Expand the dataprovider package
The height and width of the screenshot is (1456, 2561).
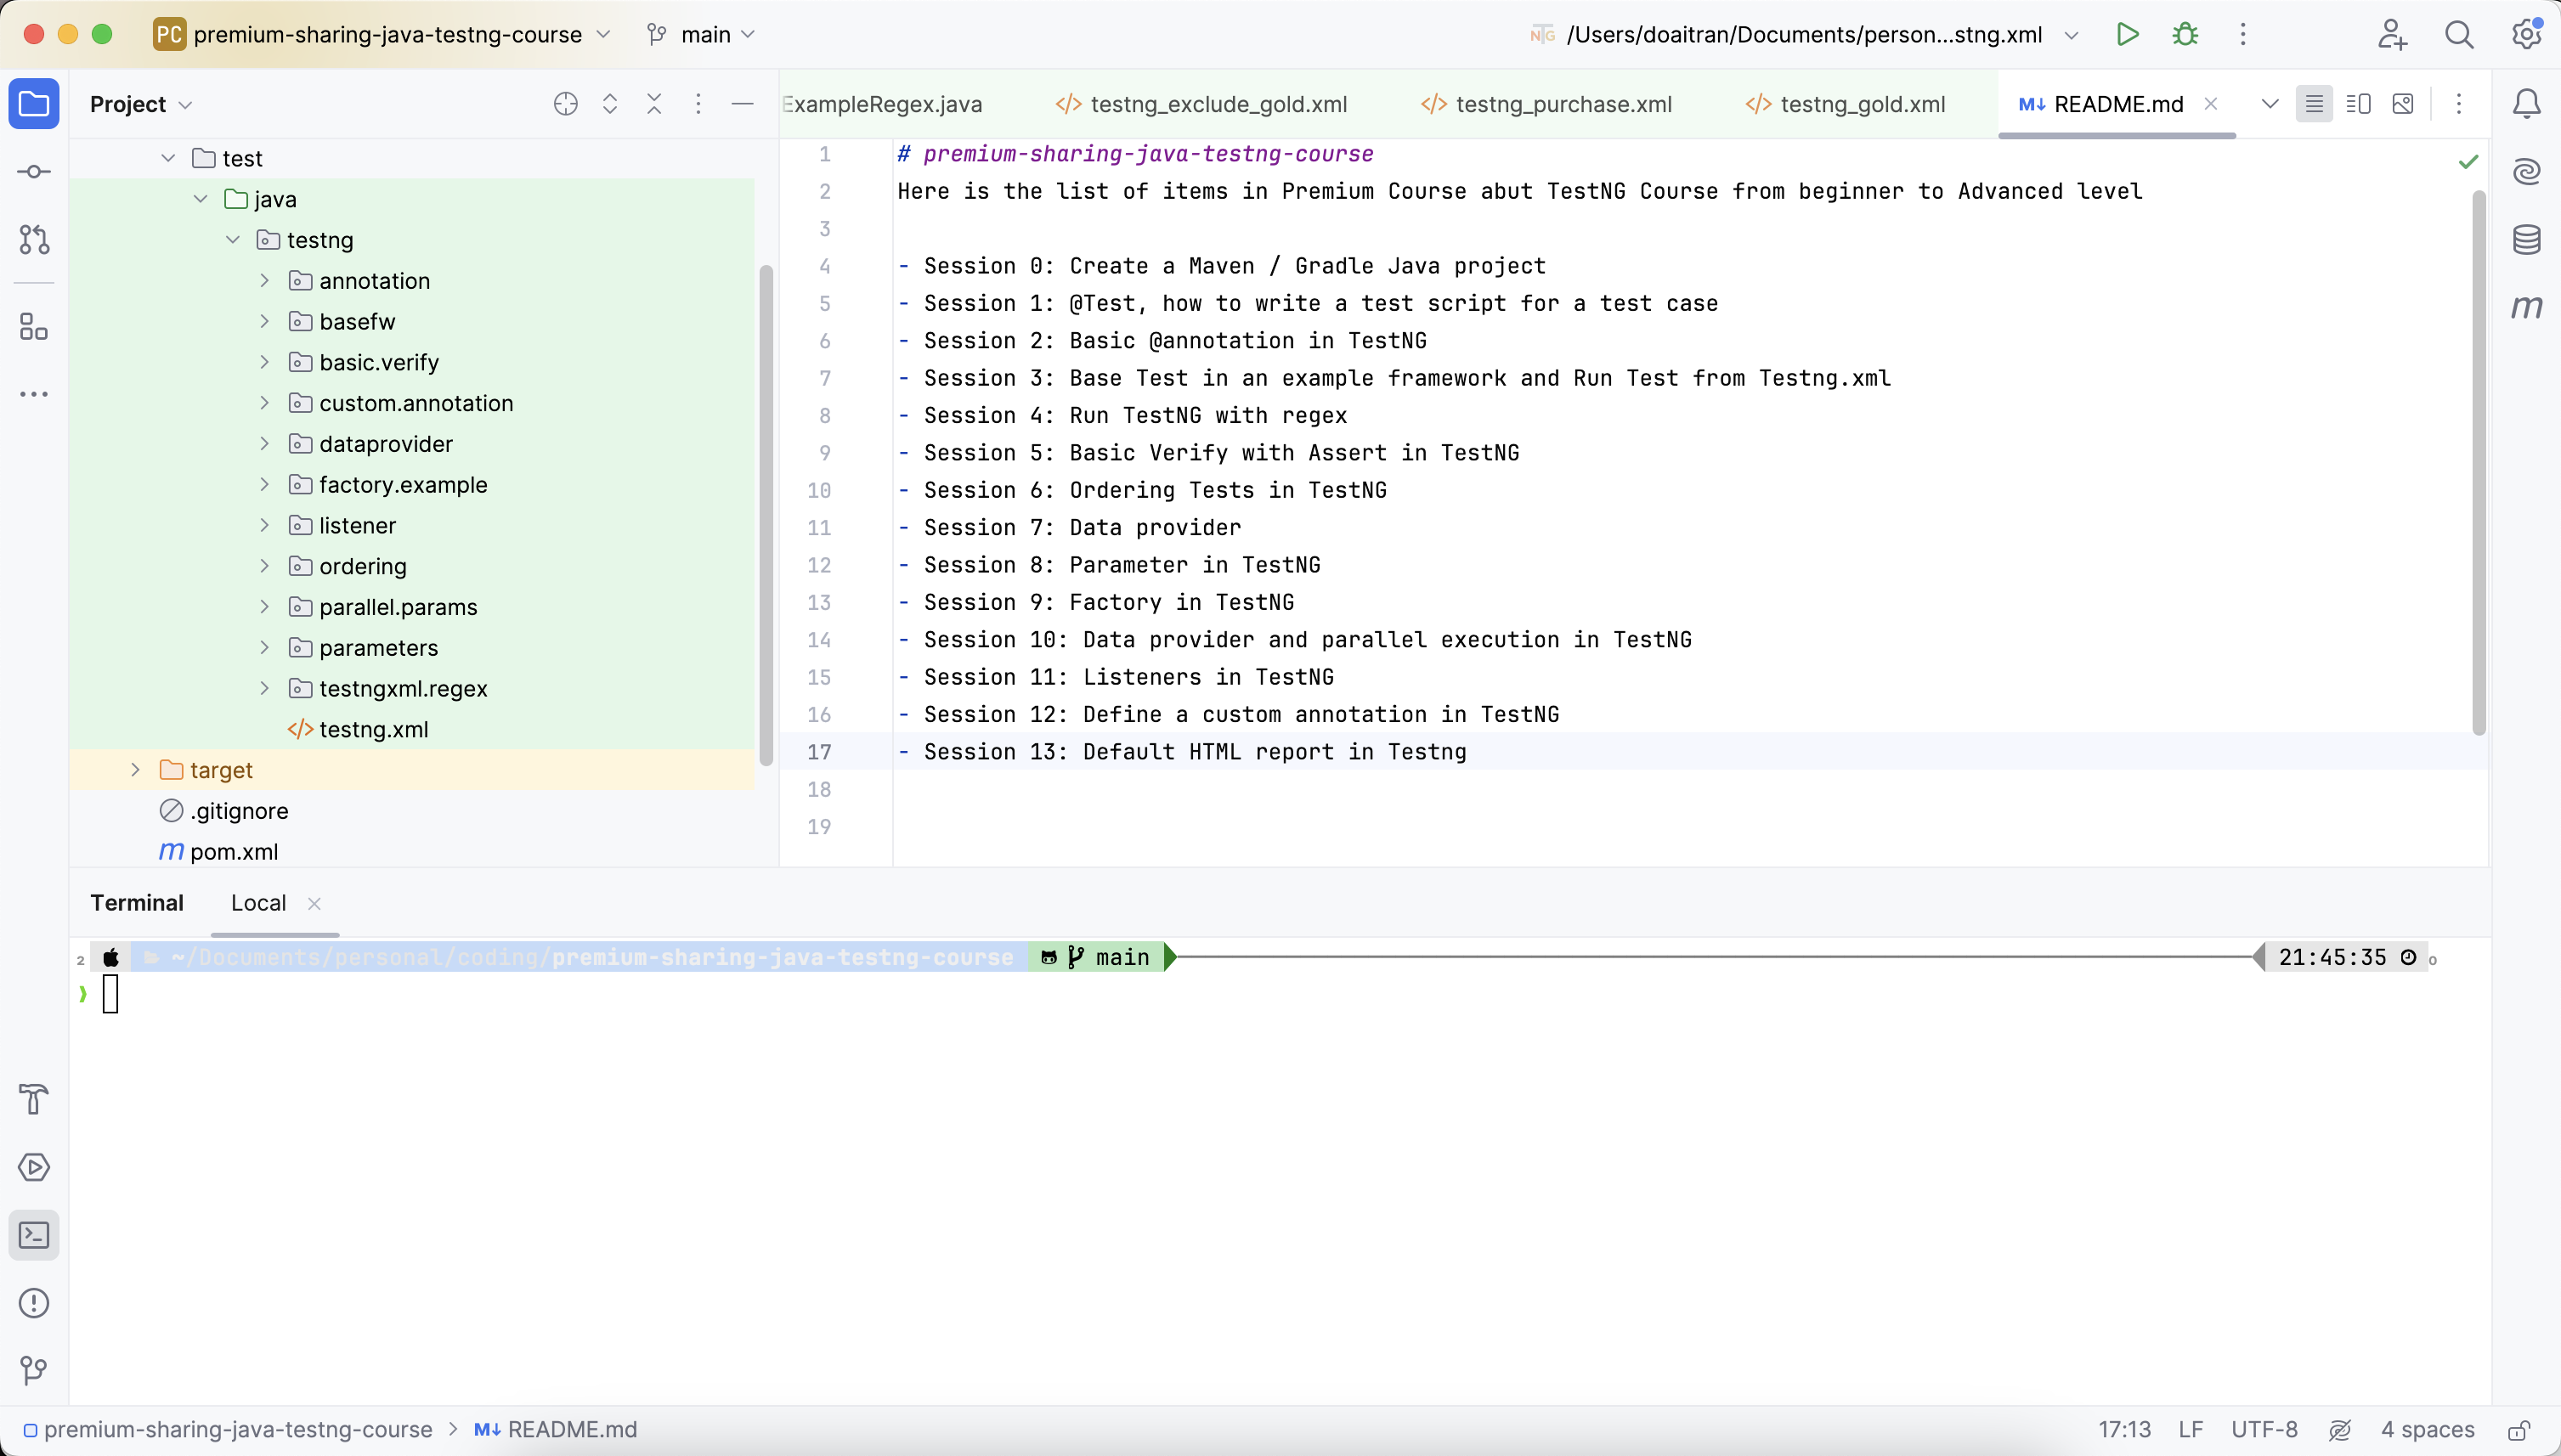(264, 444)
